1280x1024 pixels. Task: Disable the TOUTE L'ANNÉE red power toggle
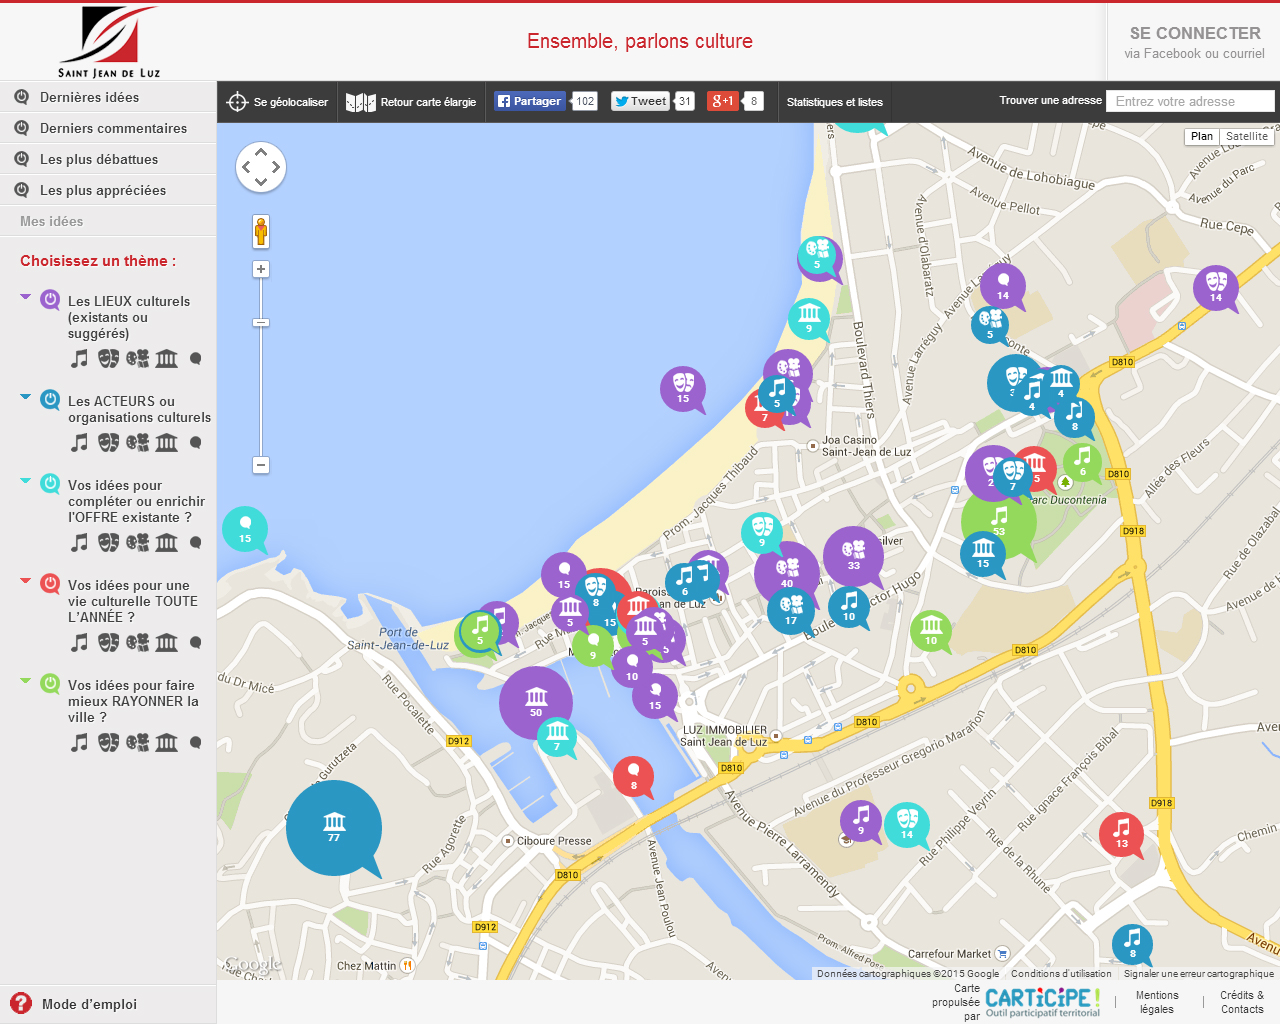click(x=50, y=584)
